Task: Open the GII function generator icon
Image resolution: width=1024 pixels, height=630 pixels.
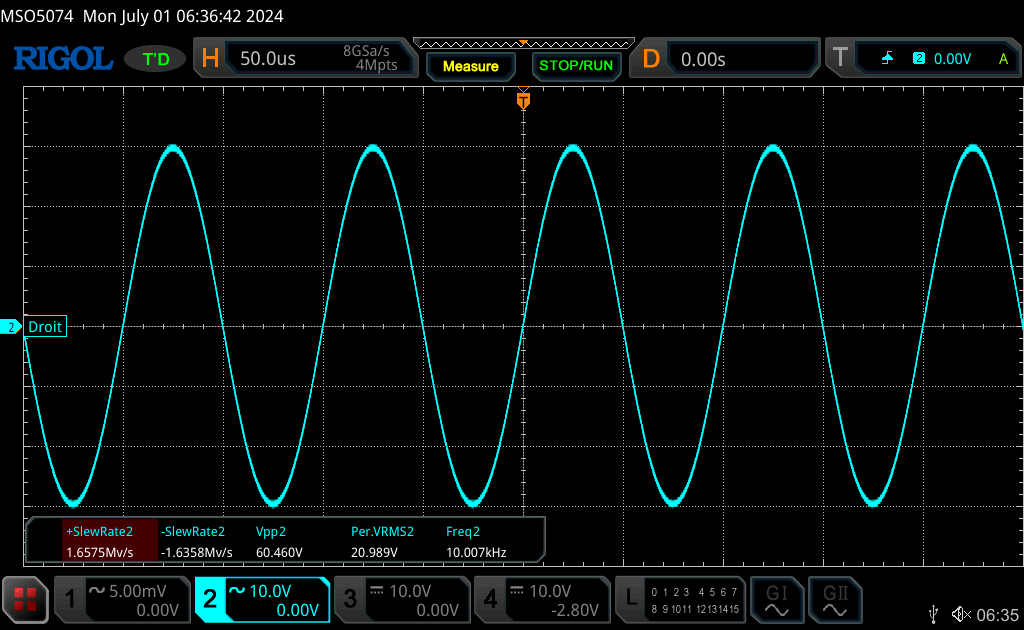Action: click(x=835, y=600)
